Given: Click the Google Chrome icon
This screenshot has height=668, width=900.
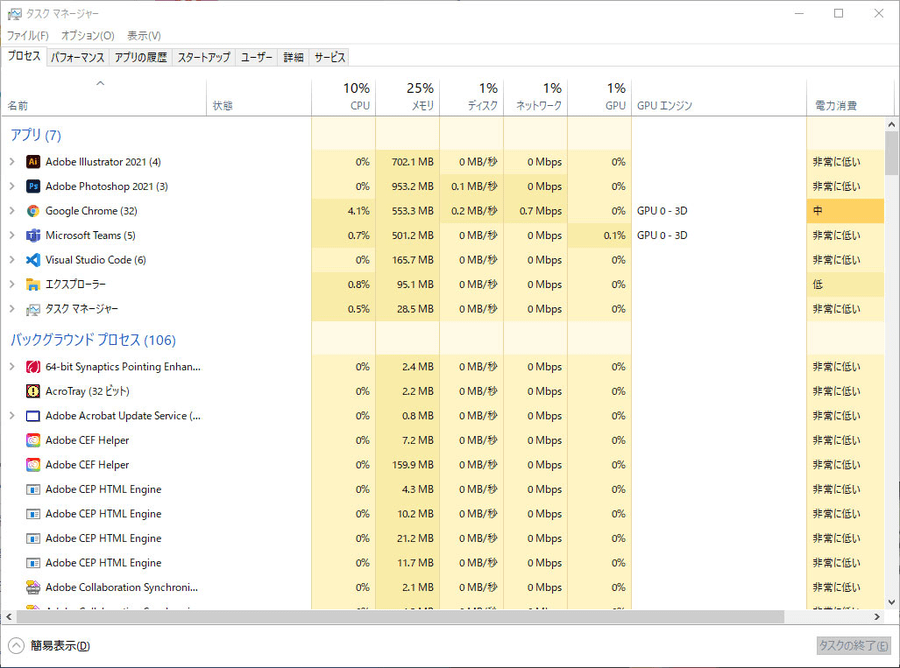Looking at the screenshot, I should coord(33,211).
